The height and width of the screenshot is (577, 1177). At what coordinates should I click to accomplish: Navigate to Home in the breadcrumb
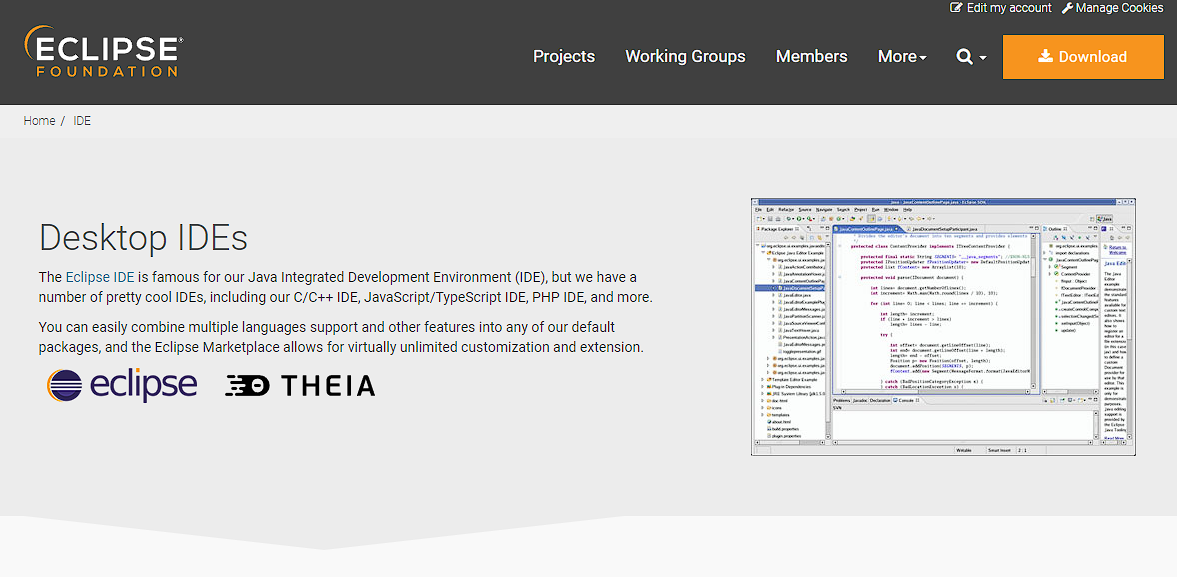(39, 121)
